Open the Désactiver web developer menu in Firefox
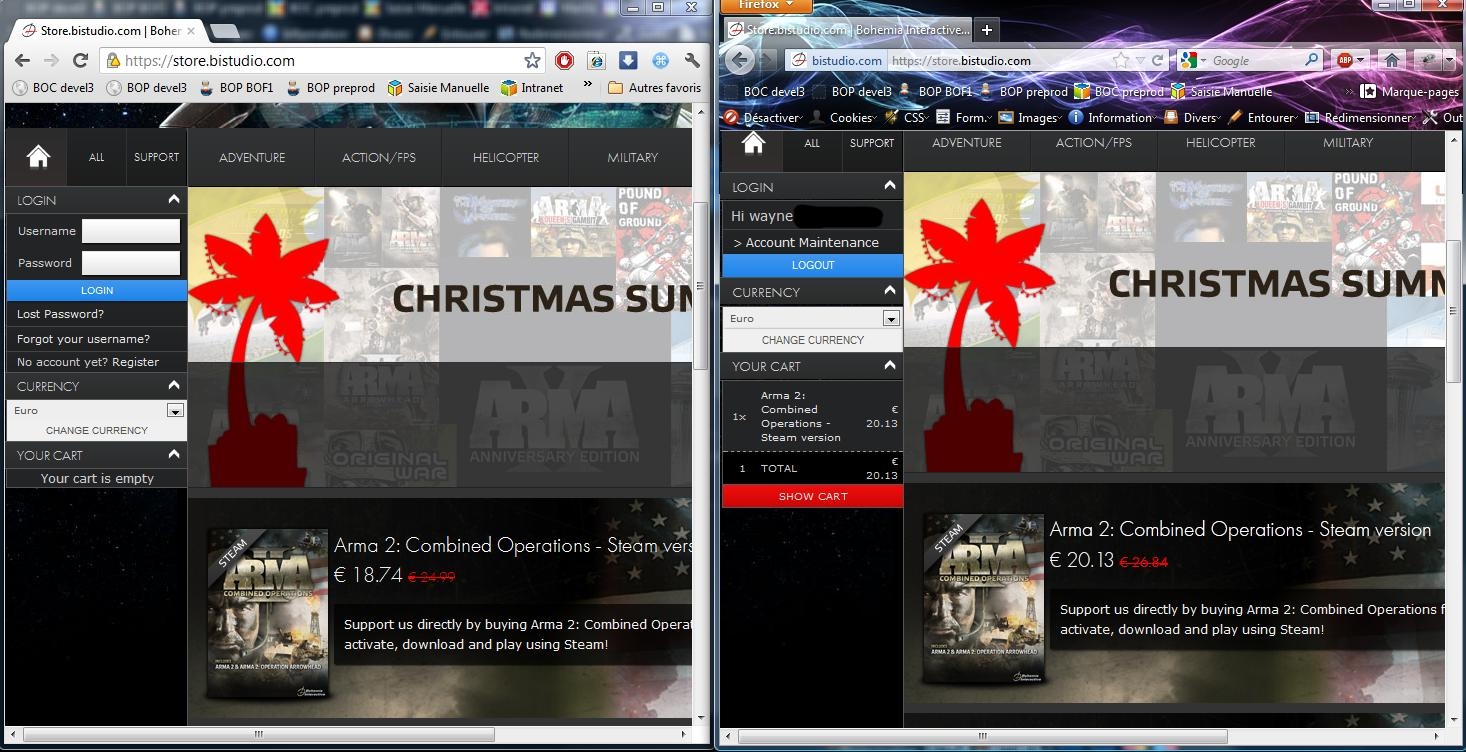 click(x=762, y=117)
